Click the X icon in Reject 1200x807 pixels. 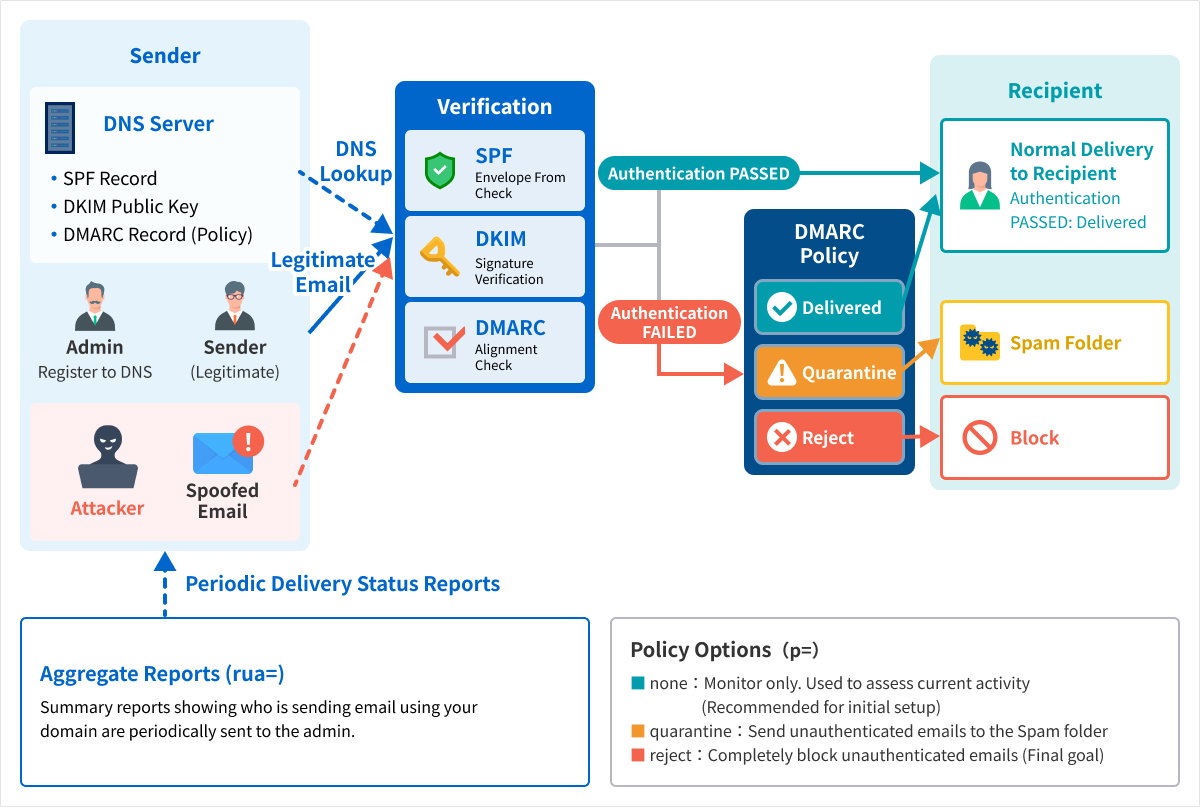[781, 437]
